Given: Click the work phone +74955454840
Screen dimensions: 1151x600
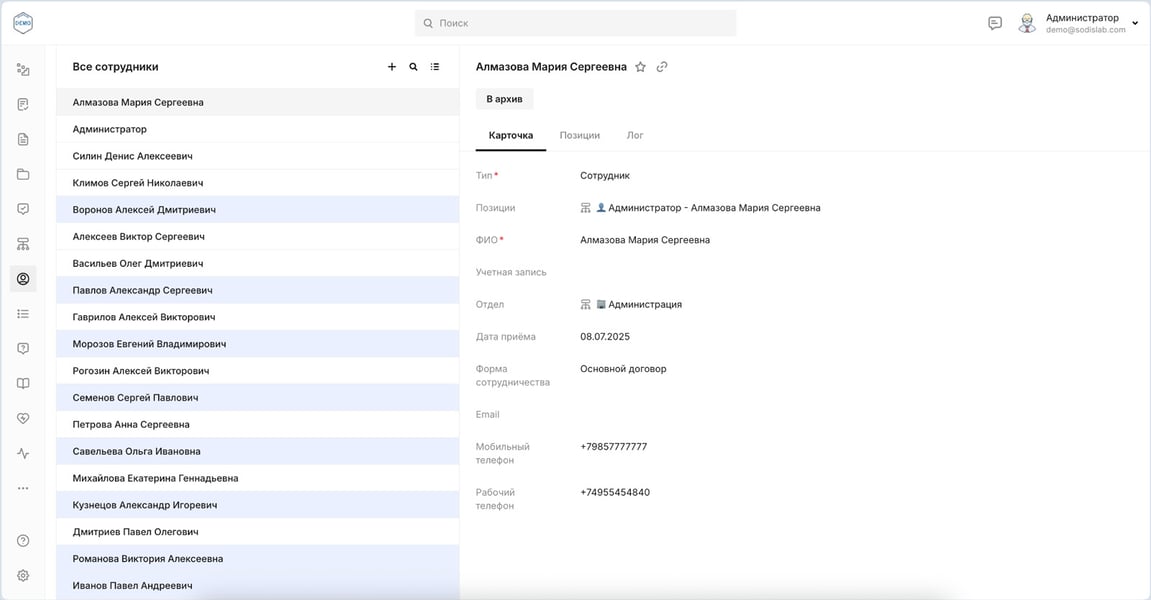Looking at the screenshot, I should (615, 492).
